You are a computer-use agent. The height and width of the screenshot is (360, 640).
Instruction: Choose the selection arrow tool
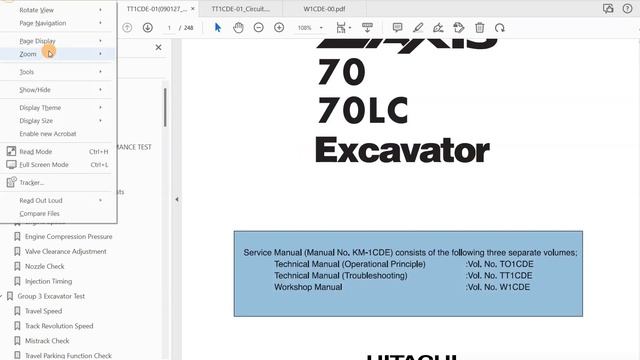[218, 28]
